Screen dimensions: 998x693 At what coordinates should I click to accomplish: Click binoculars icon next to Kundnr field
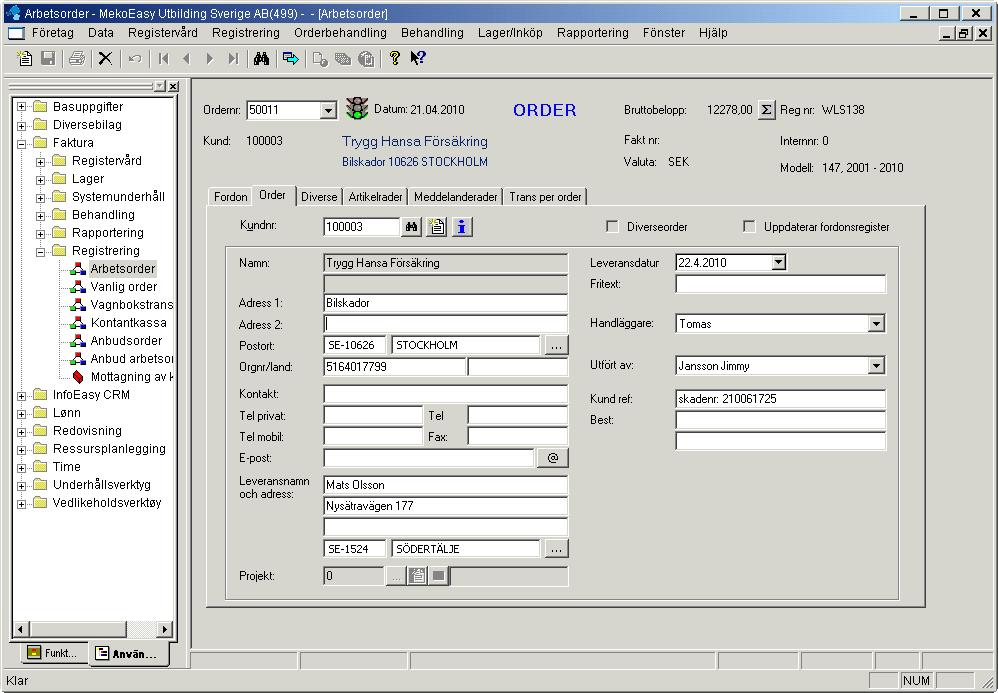coord(412,227)
